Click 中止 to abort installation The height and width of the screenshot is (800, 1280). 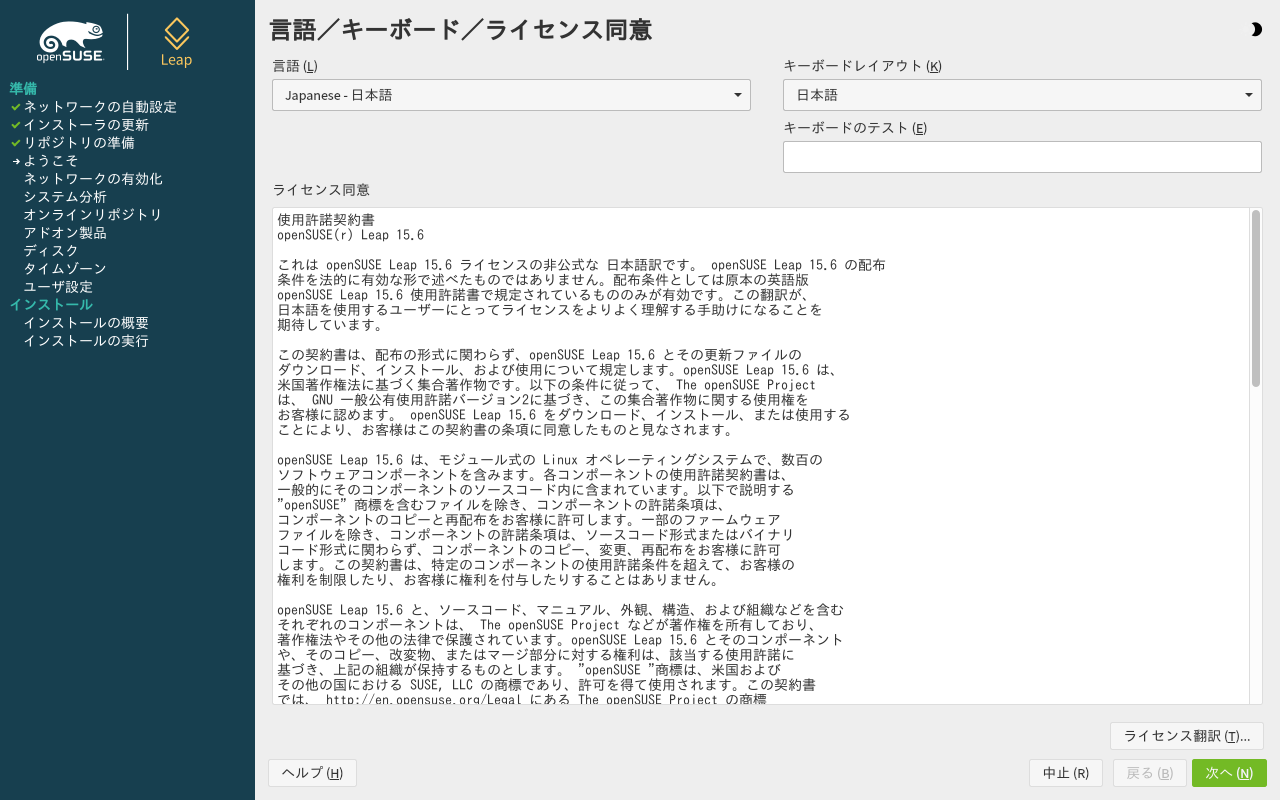tap(1066, 773)
